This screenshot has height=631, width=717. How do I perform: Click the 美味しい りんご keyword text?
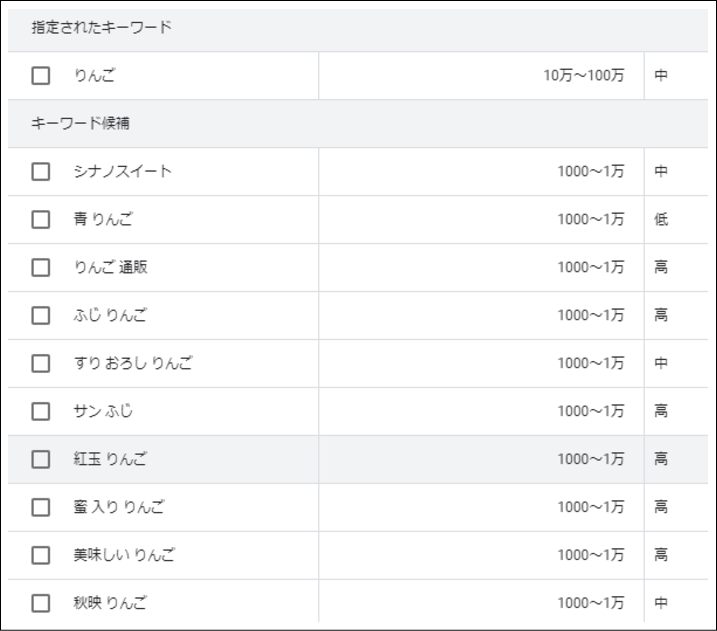[124, 555]
